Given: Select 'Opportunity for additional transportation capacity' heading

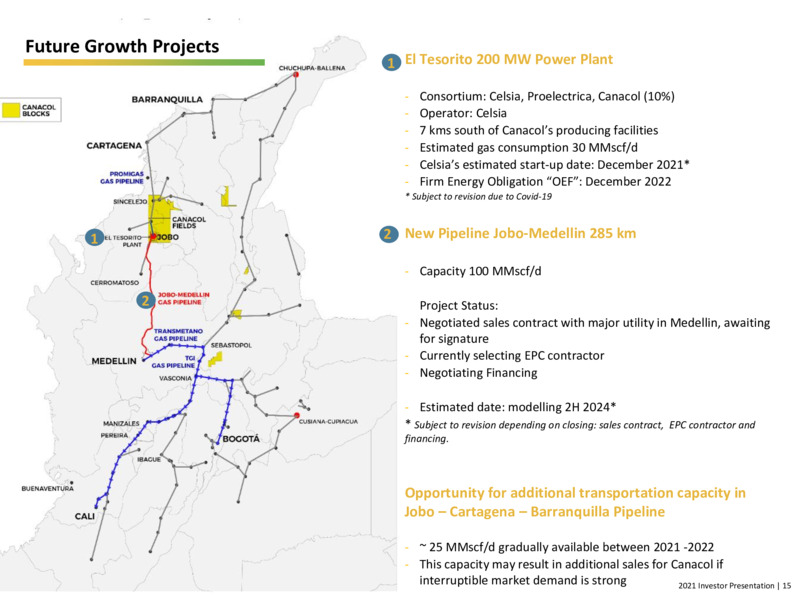Looking at the screenshot, I should [x=575, y=503].
